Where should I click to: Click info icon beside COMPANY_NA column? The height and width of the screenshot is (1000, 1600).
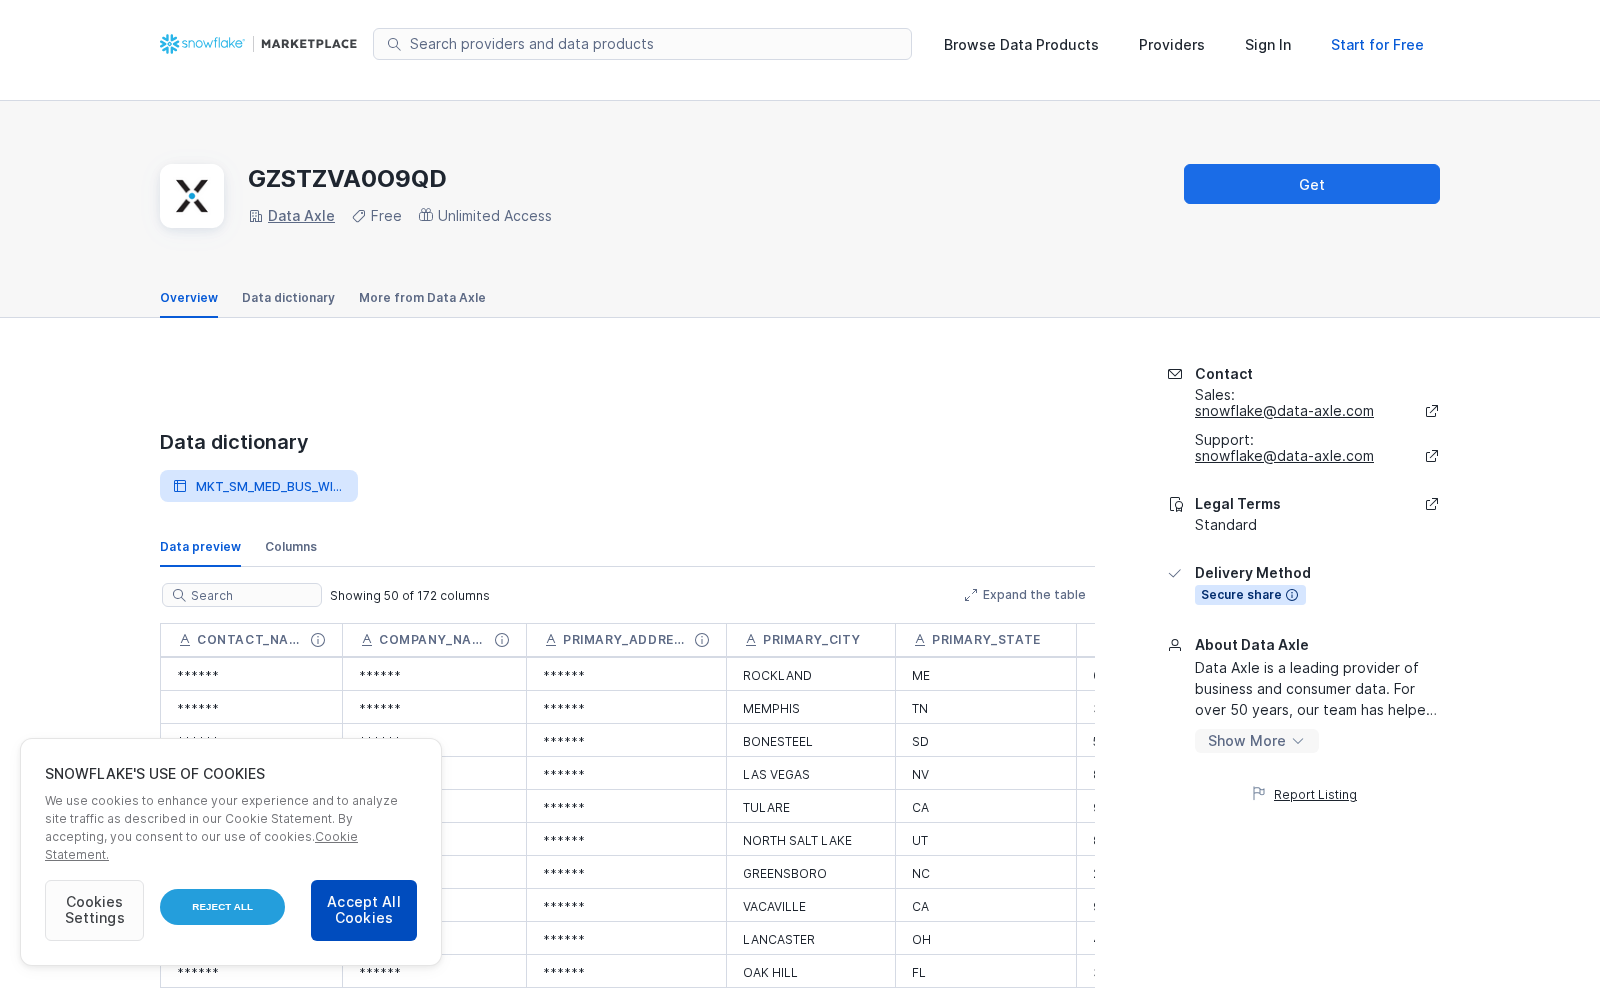click(x=502, y=640)
